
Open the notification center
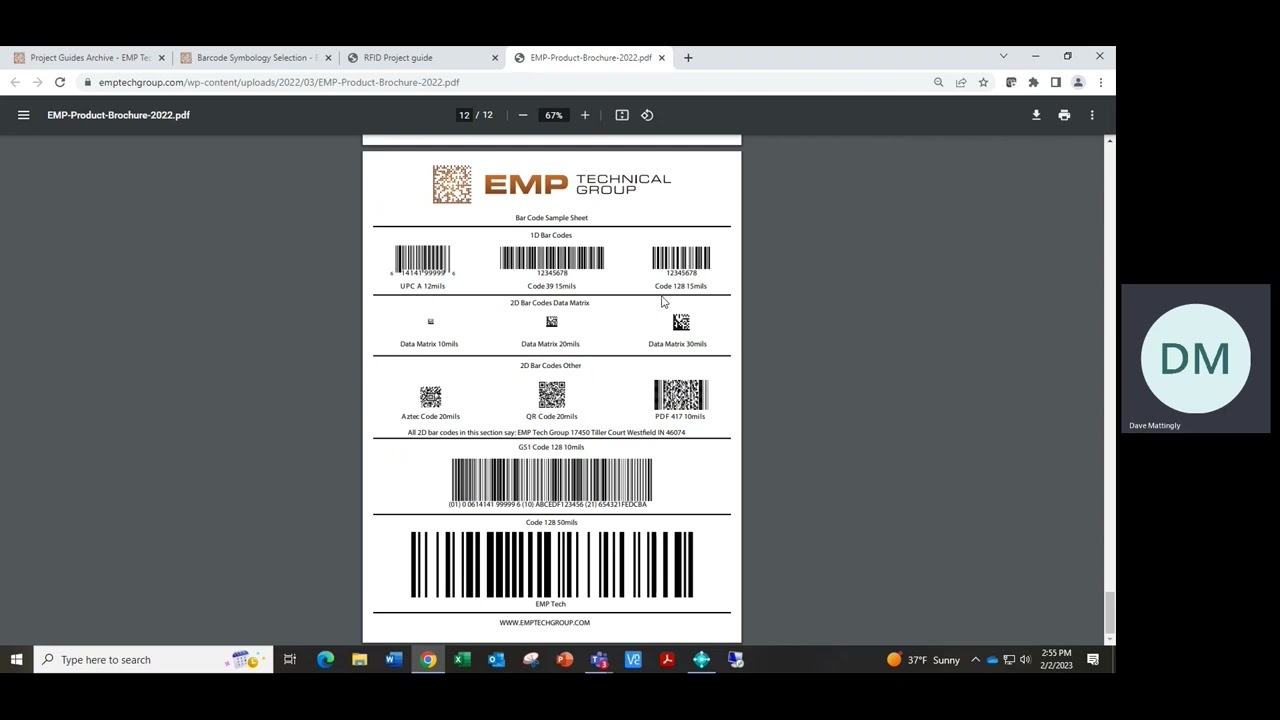1093,660
